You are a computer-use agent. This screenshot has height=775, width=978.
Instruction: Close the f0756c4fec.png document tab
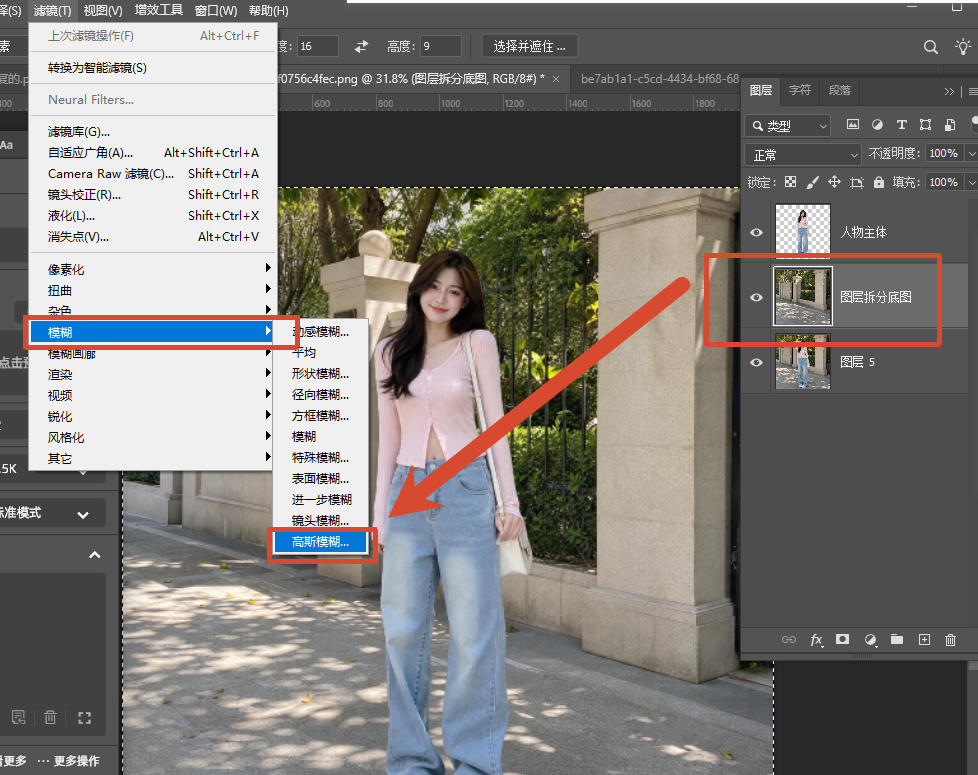coord(556,79)
